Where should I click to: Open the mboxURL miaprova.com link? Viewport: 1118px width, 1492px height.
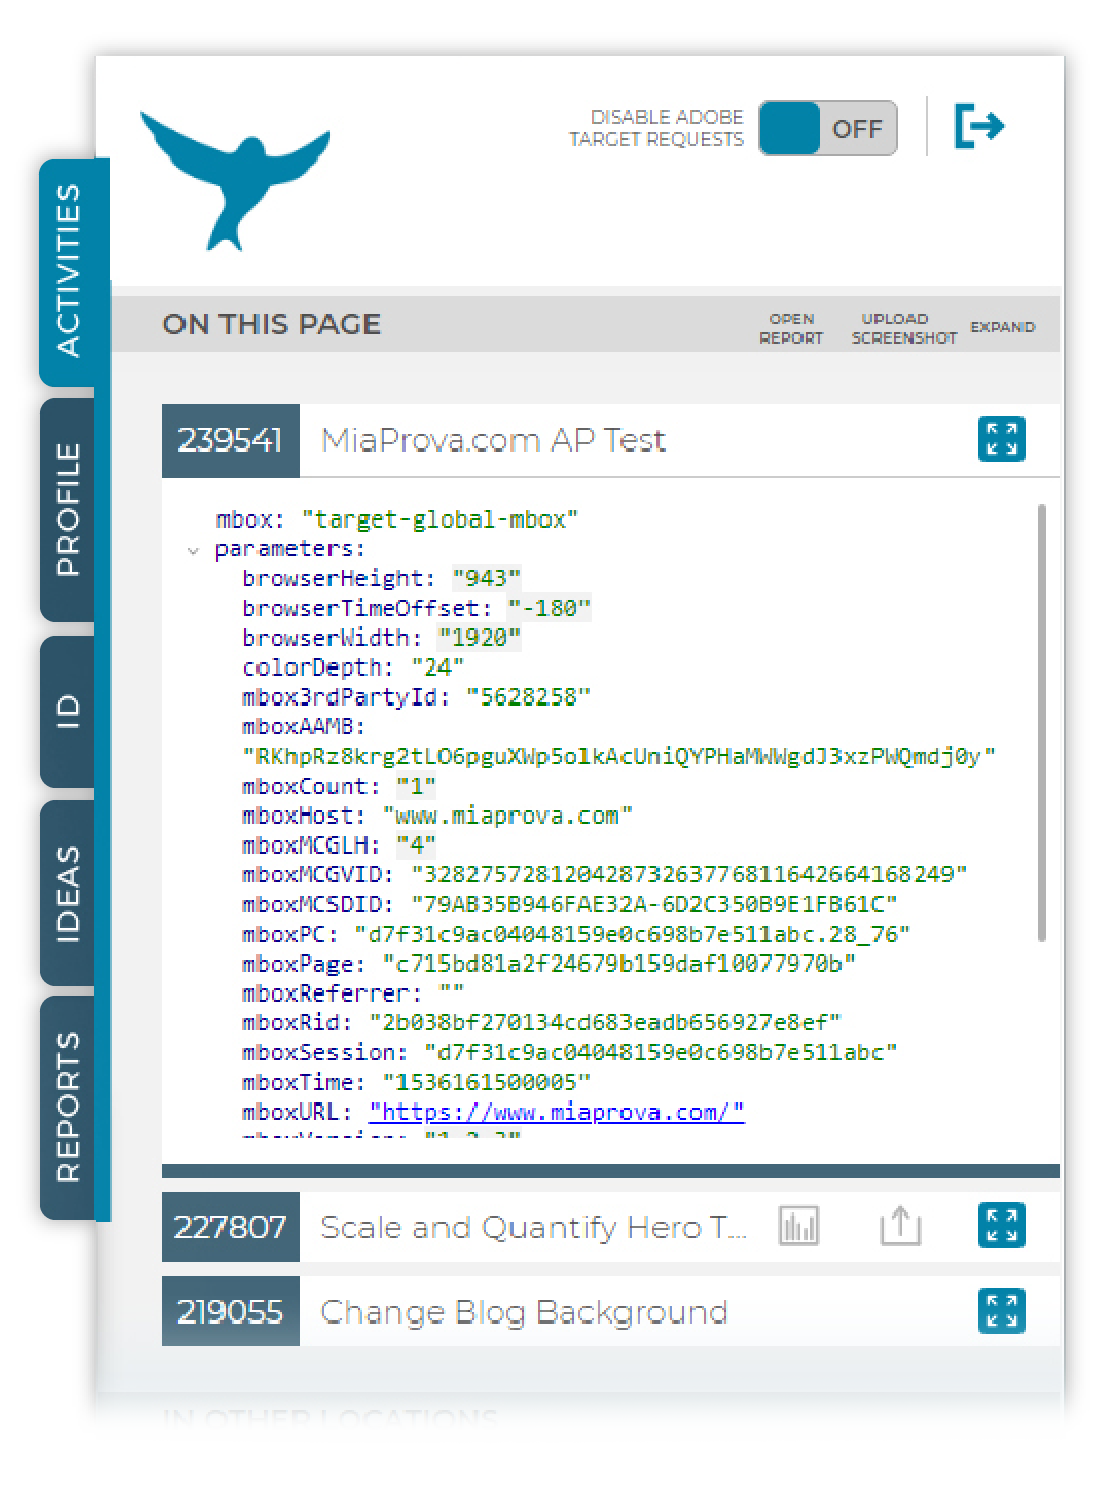(x=556, y=1112)
